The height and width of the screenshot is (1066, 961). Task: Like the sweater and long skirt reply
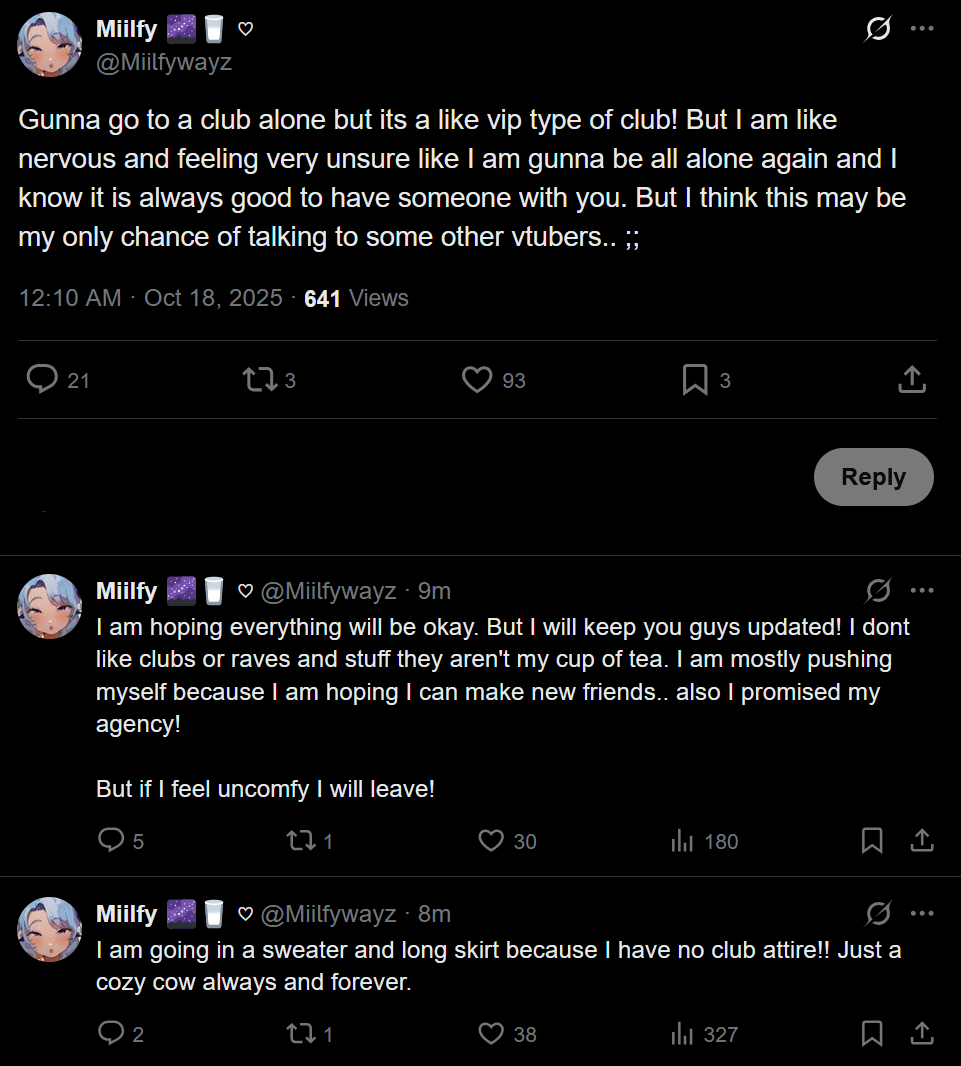pos(491,1033)
